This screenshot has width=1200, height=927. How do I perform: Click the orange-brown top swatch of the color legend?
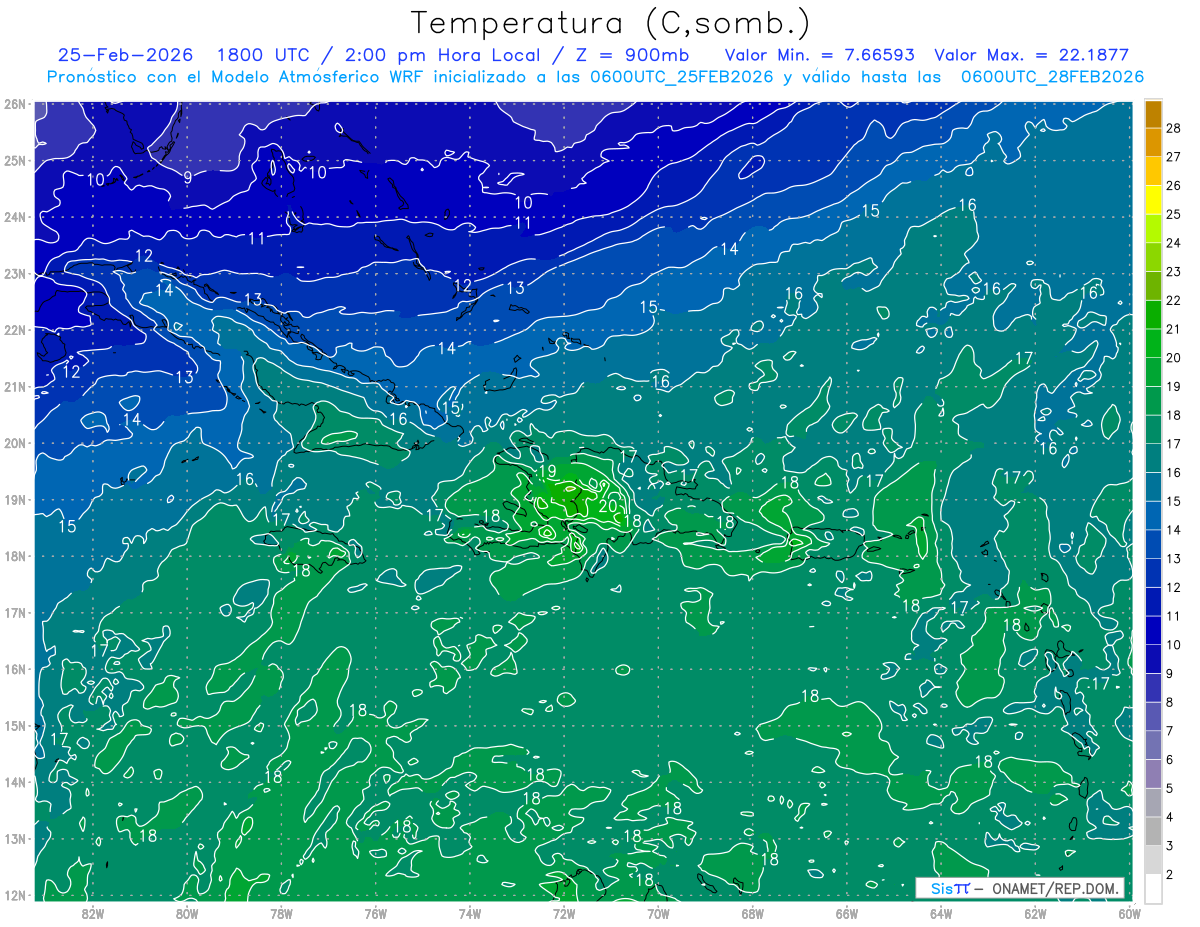pos(1153,114)
